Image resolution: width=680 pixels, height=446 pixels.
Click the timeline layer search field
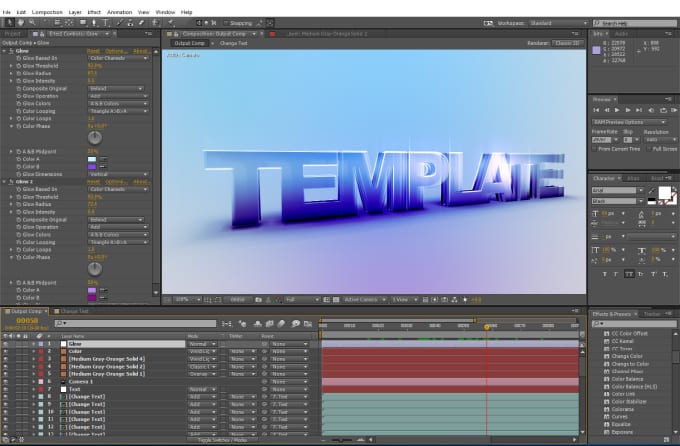(135, 323)
